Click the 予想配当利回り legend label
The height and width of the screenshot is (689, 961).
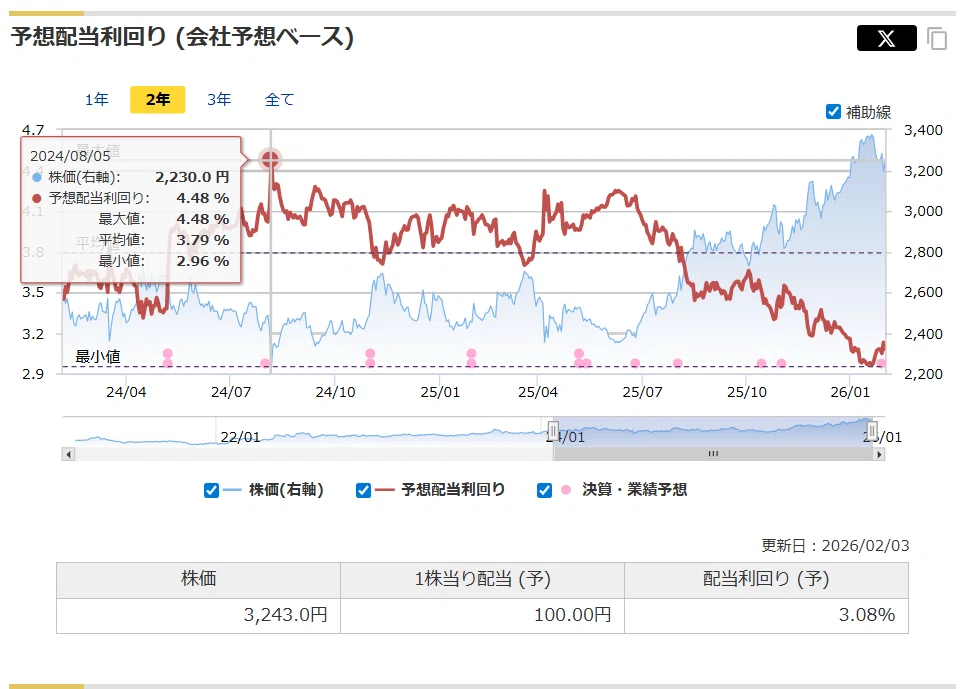point(453,490)
